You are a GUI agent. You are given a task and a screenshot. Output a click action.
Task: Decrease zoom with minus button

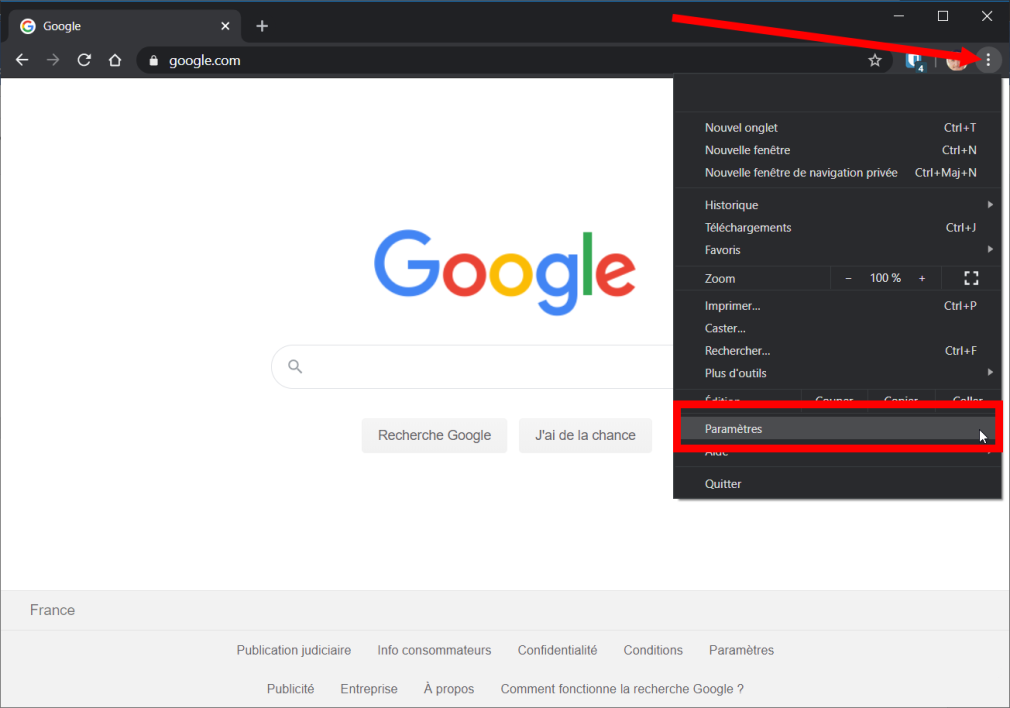click(x=849, y=278)
